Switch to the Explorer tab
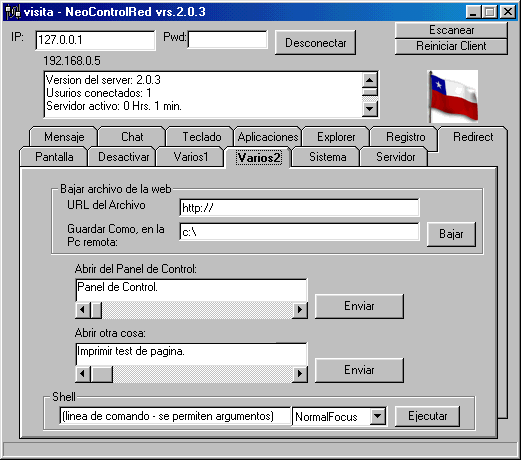 [336, 137]
